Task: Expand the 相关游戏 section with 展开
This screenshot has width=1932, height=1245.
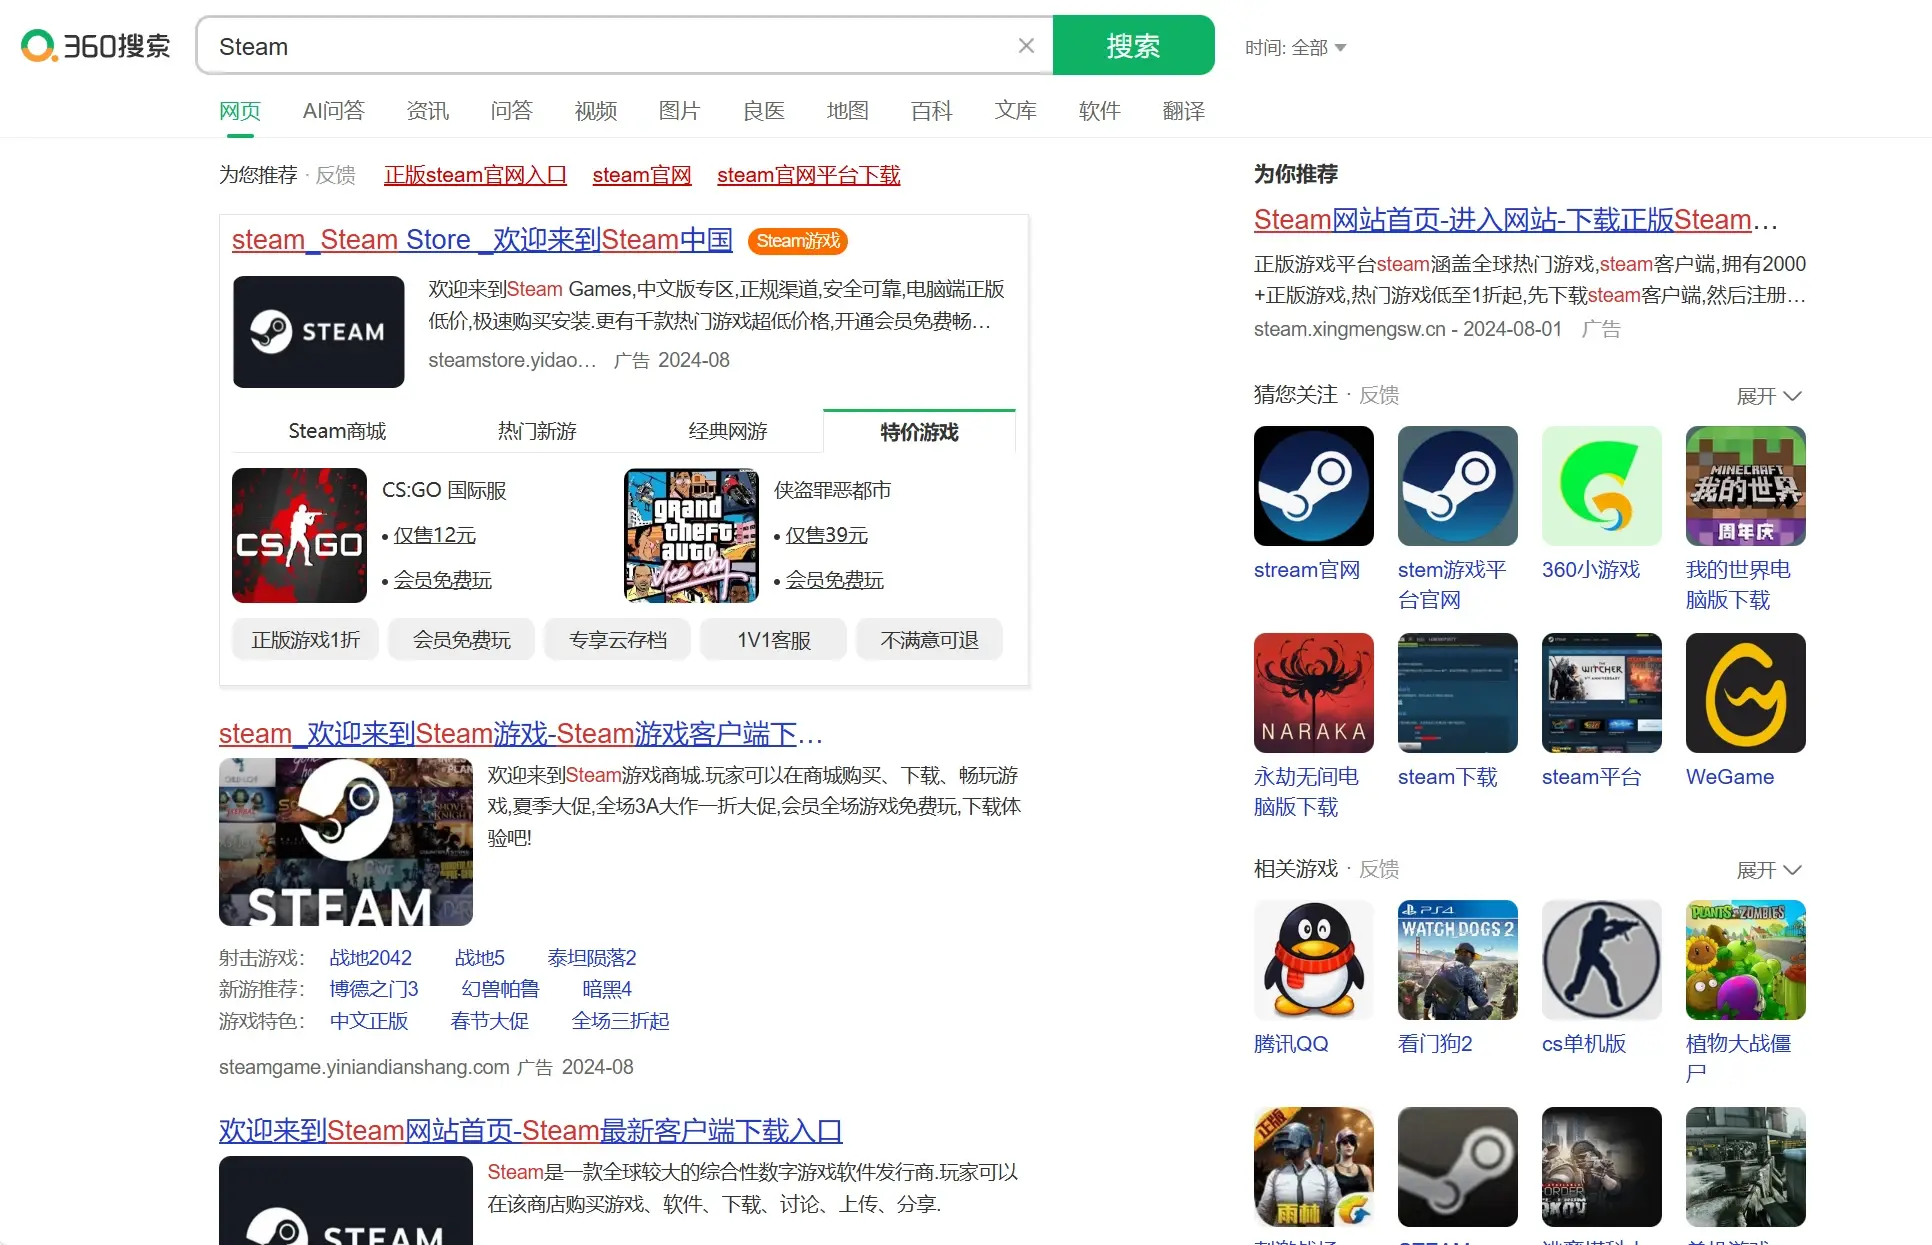Action: (1769, 870)
